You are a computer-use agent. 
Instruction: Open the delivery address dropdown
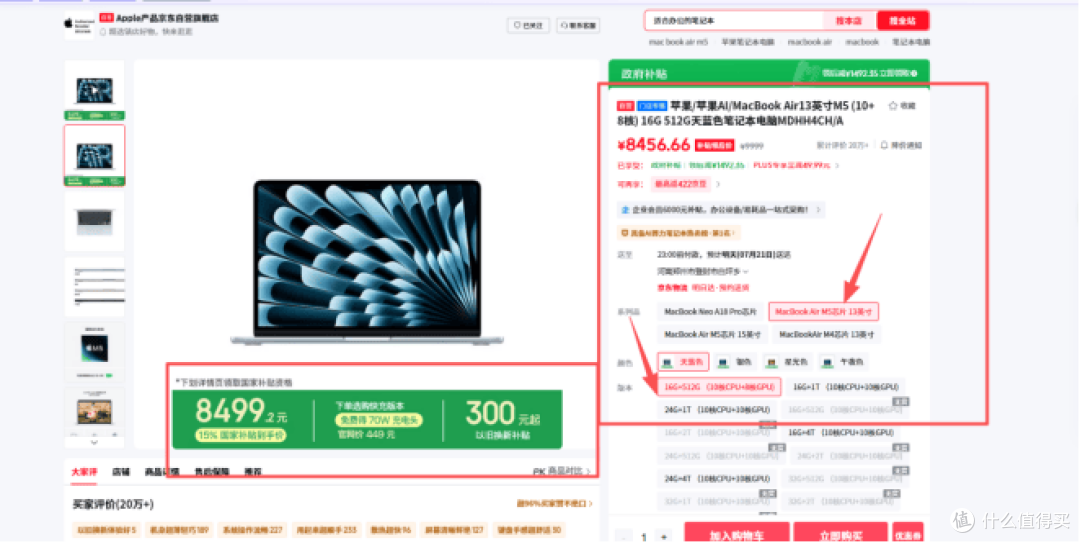703,272
